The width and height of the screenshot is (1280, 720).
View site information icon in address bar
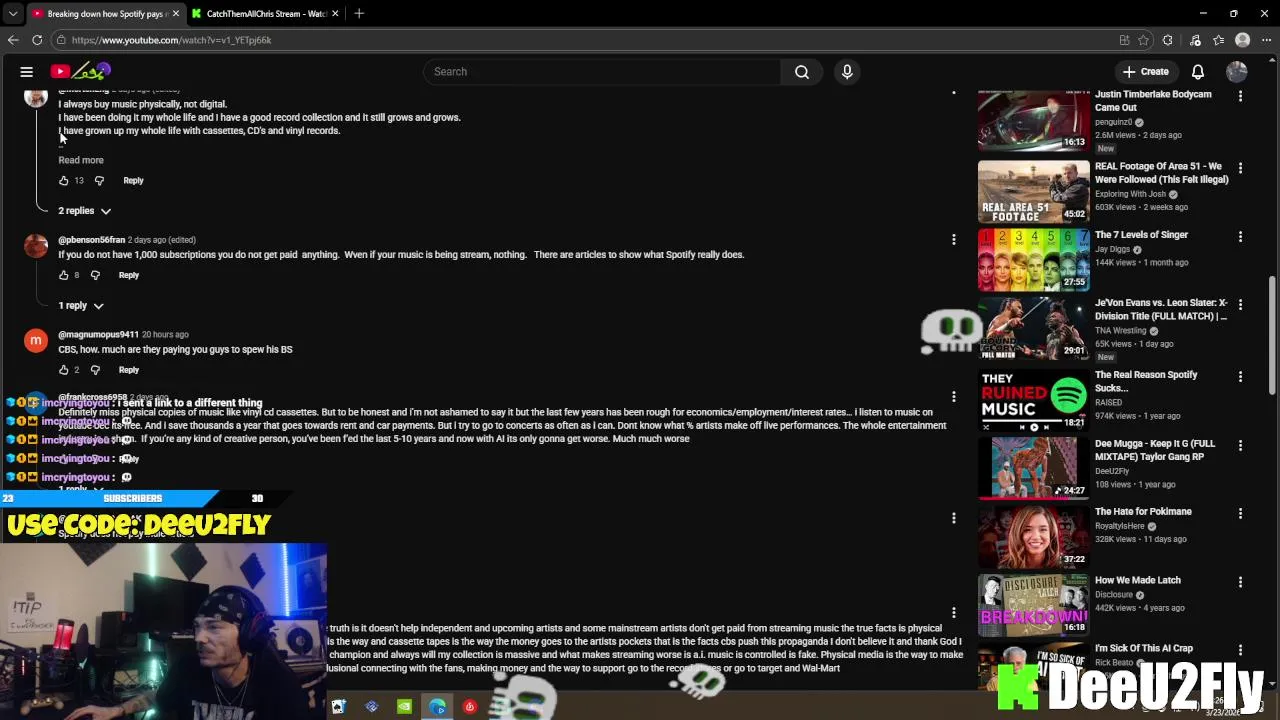click(61, 40)
